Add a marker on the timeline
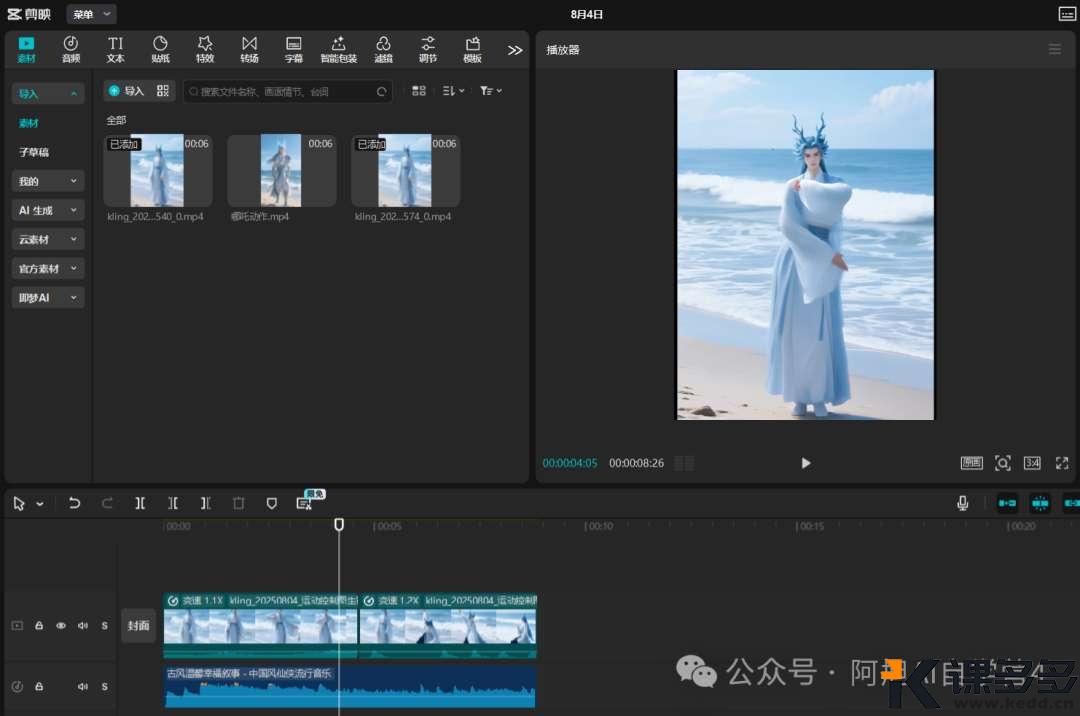 point(271,503)
